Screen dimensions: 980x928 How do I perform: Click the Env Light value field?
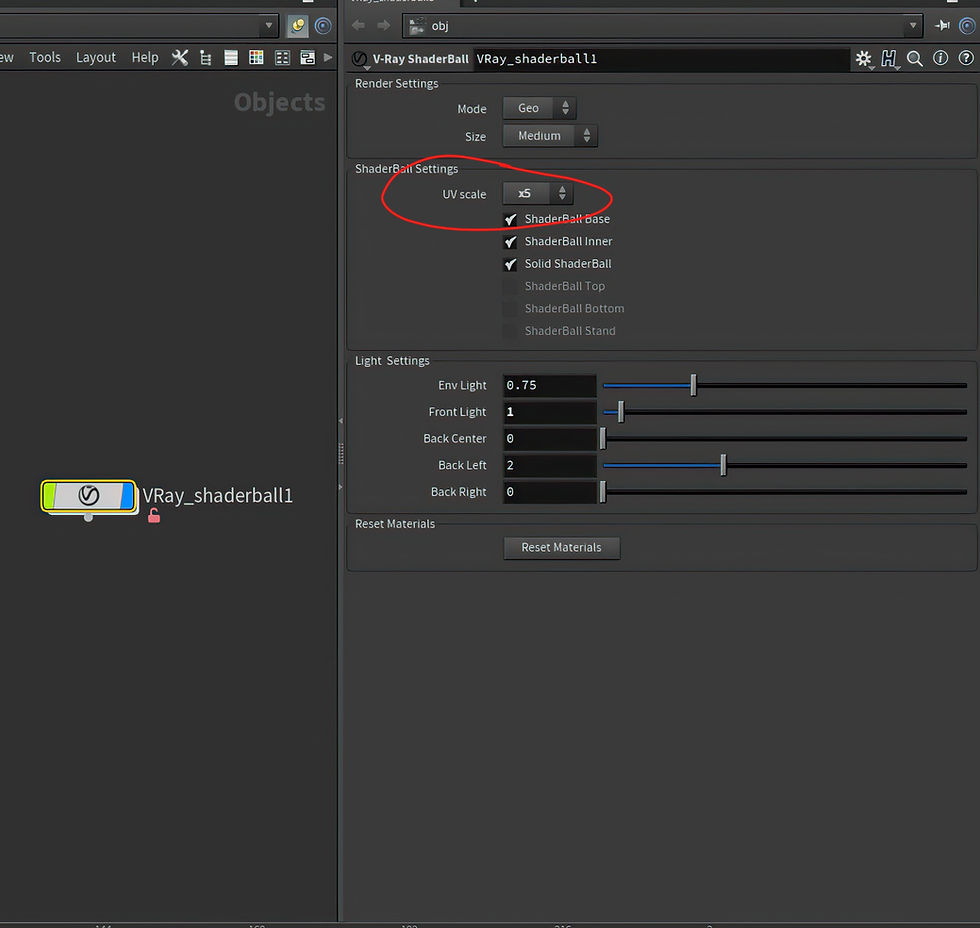tap(549, 386)
